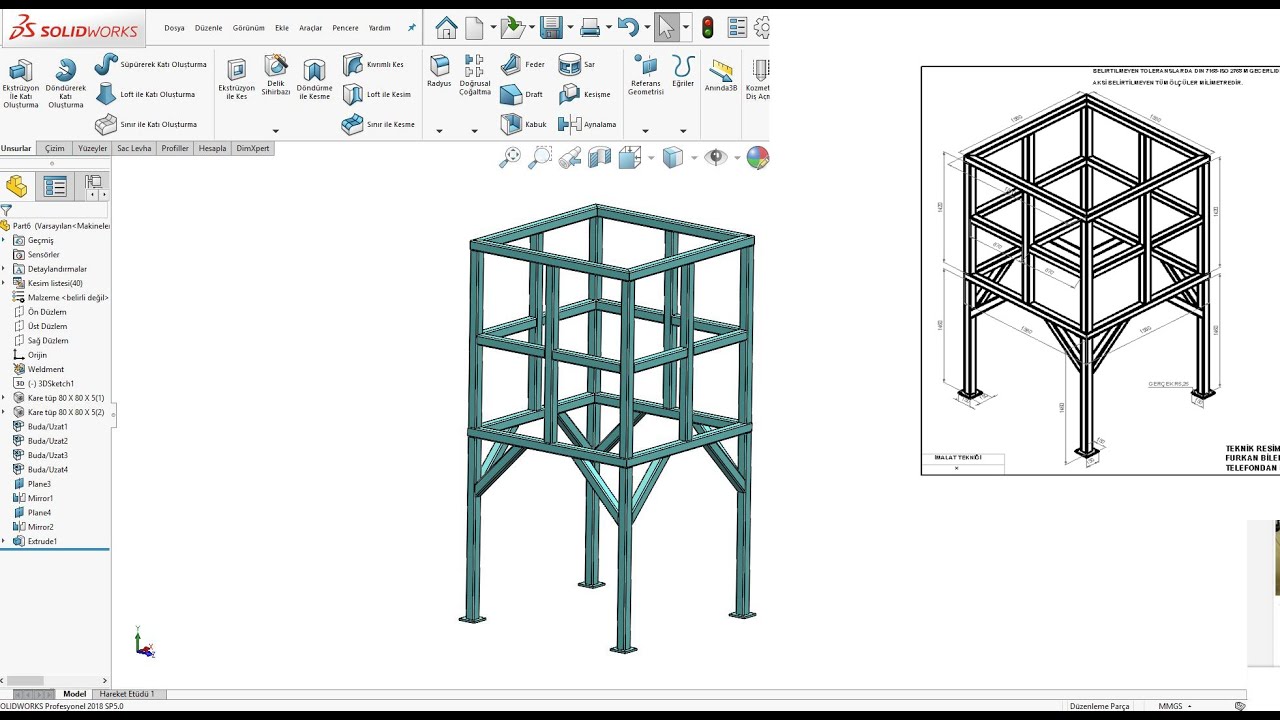This screenshot has width=1280, height=720.
Task: Select Sınır ile Katı Oluşturma
Action: (146, 124)
